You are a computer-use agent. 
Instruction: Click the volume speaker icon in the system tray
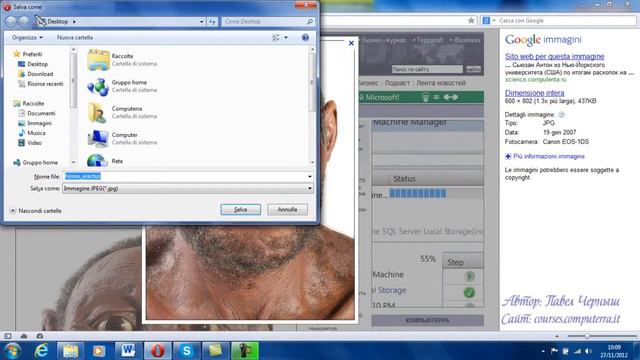click(588, 351)
